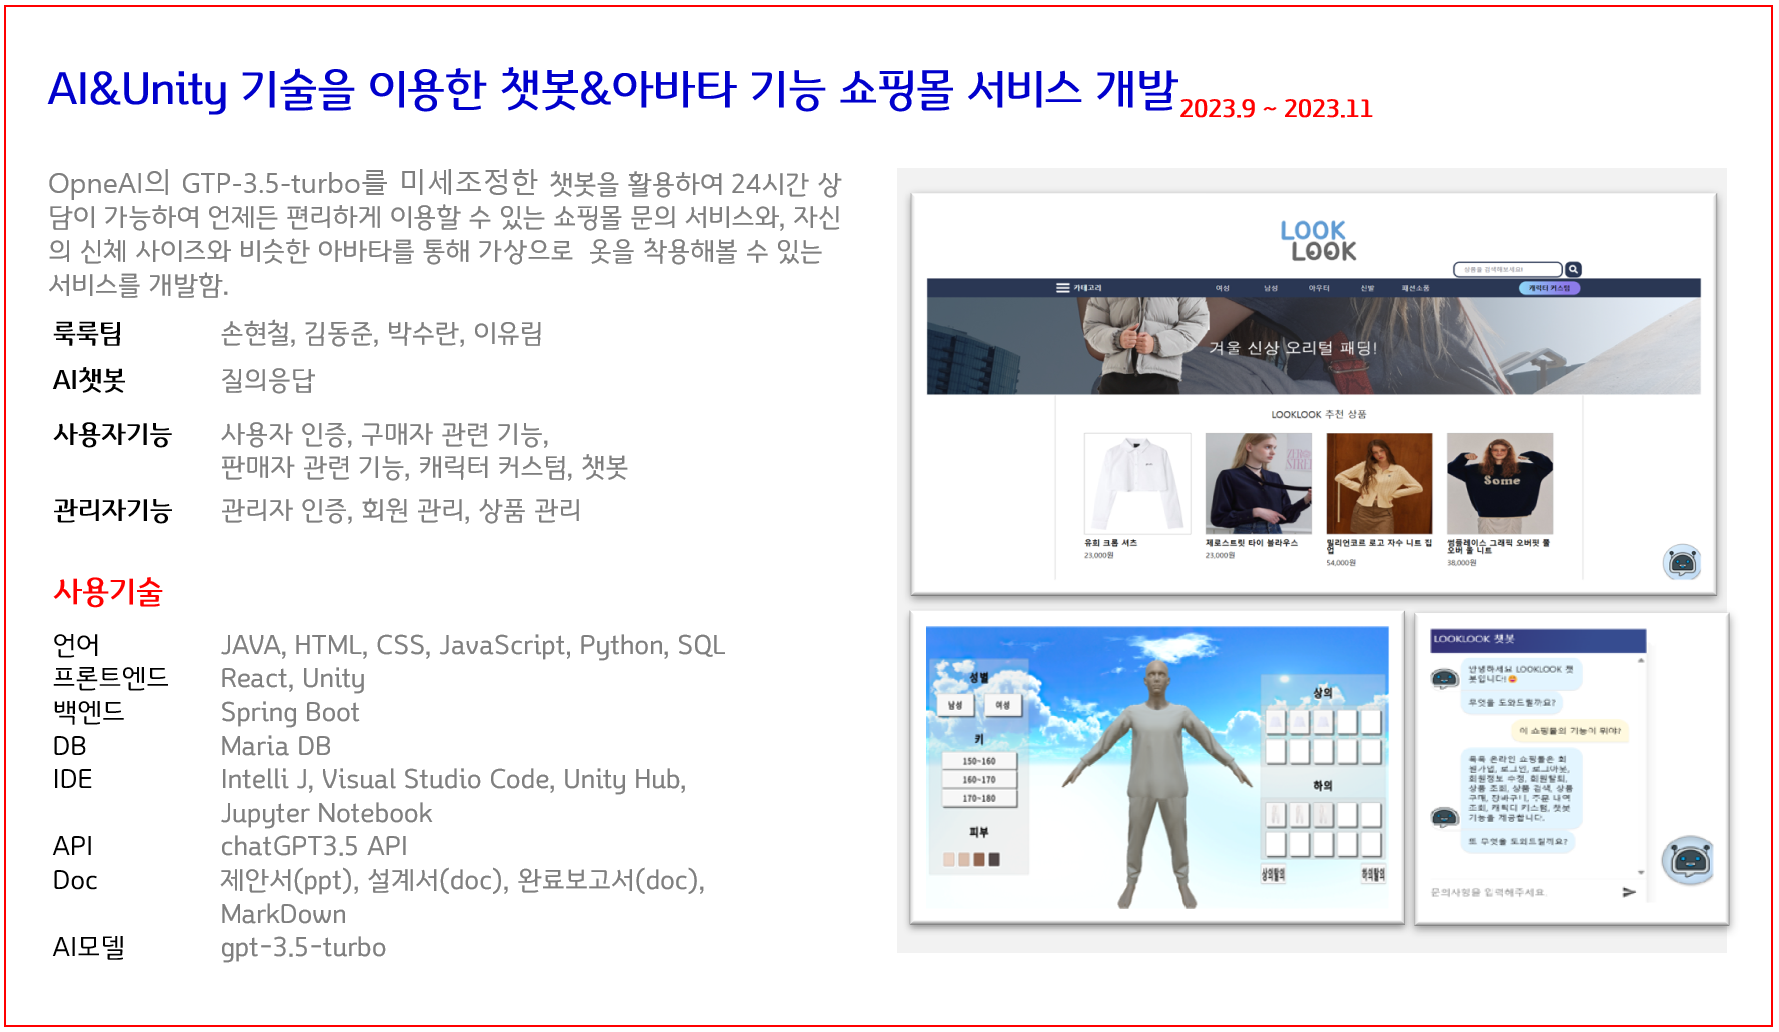
Task: Choose 여성 gender in avatar customizer
Action: tap(1002, 705)
